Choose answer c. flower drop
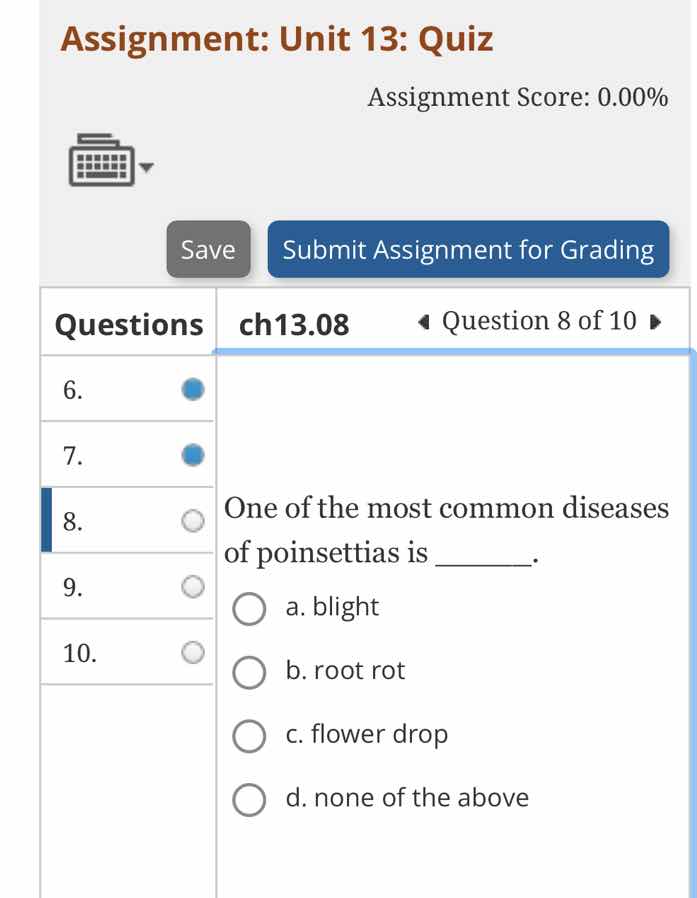The height and width of the screenshot is (898, 697). (x=249, y=736)
